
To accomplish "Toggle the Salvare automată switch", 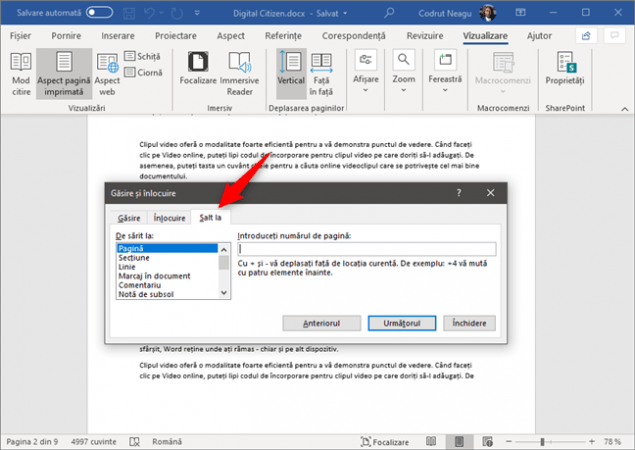I will pyautogui.click(x=99, y=12).
